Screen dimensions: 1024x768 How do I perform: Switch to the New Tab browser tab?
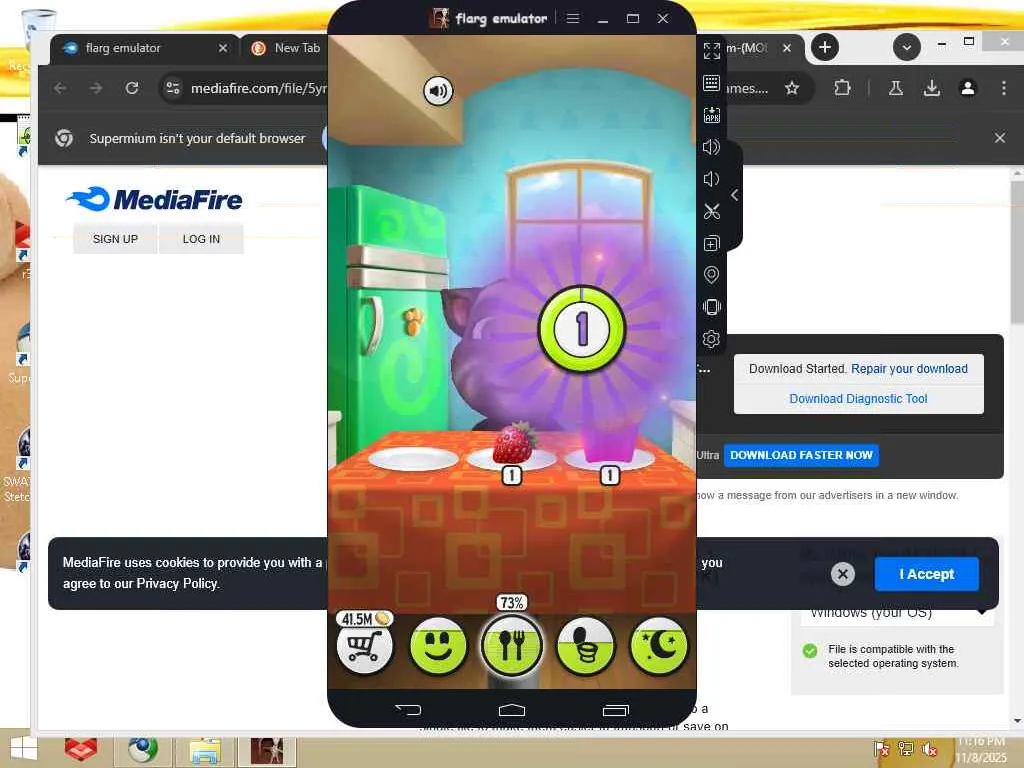coord(285,48)
